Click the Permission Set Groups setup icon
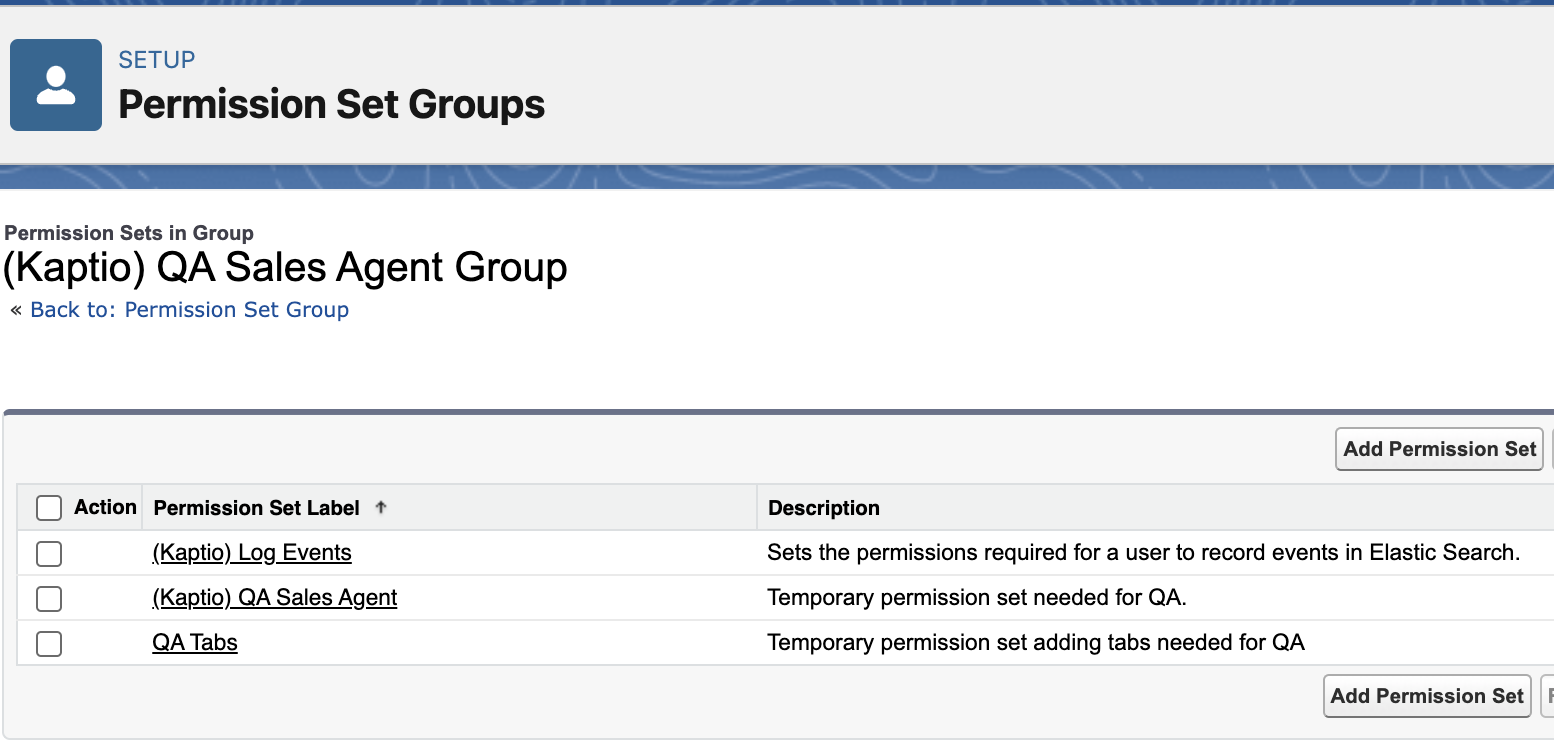Viewport: 1554px width, 755px height. click(55, 85)
